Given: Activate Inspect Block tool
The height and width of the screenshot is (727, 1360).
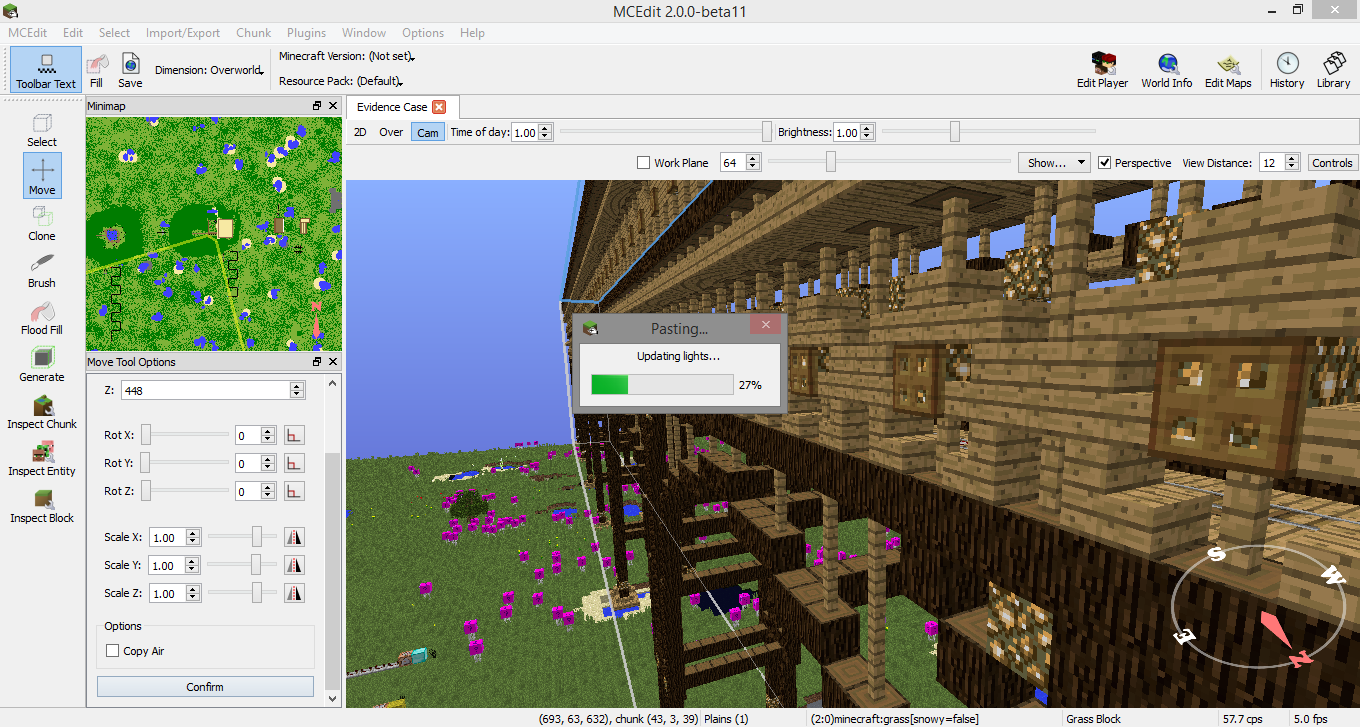Looking at the screenshot, I should click(x=42, y=505).
